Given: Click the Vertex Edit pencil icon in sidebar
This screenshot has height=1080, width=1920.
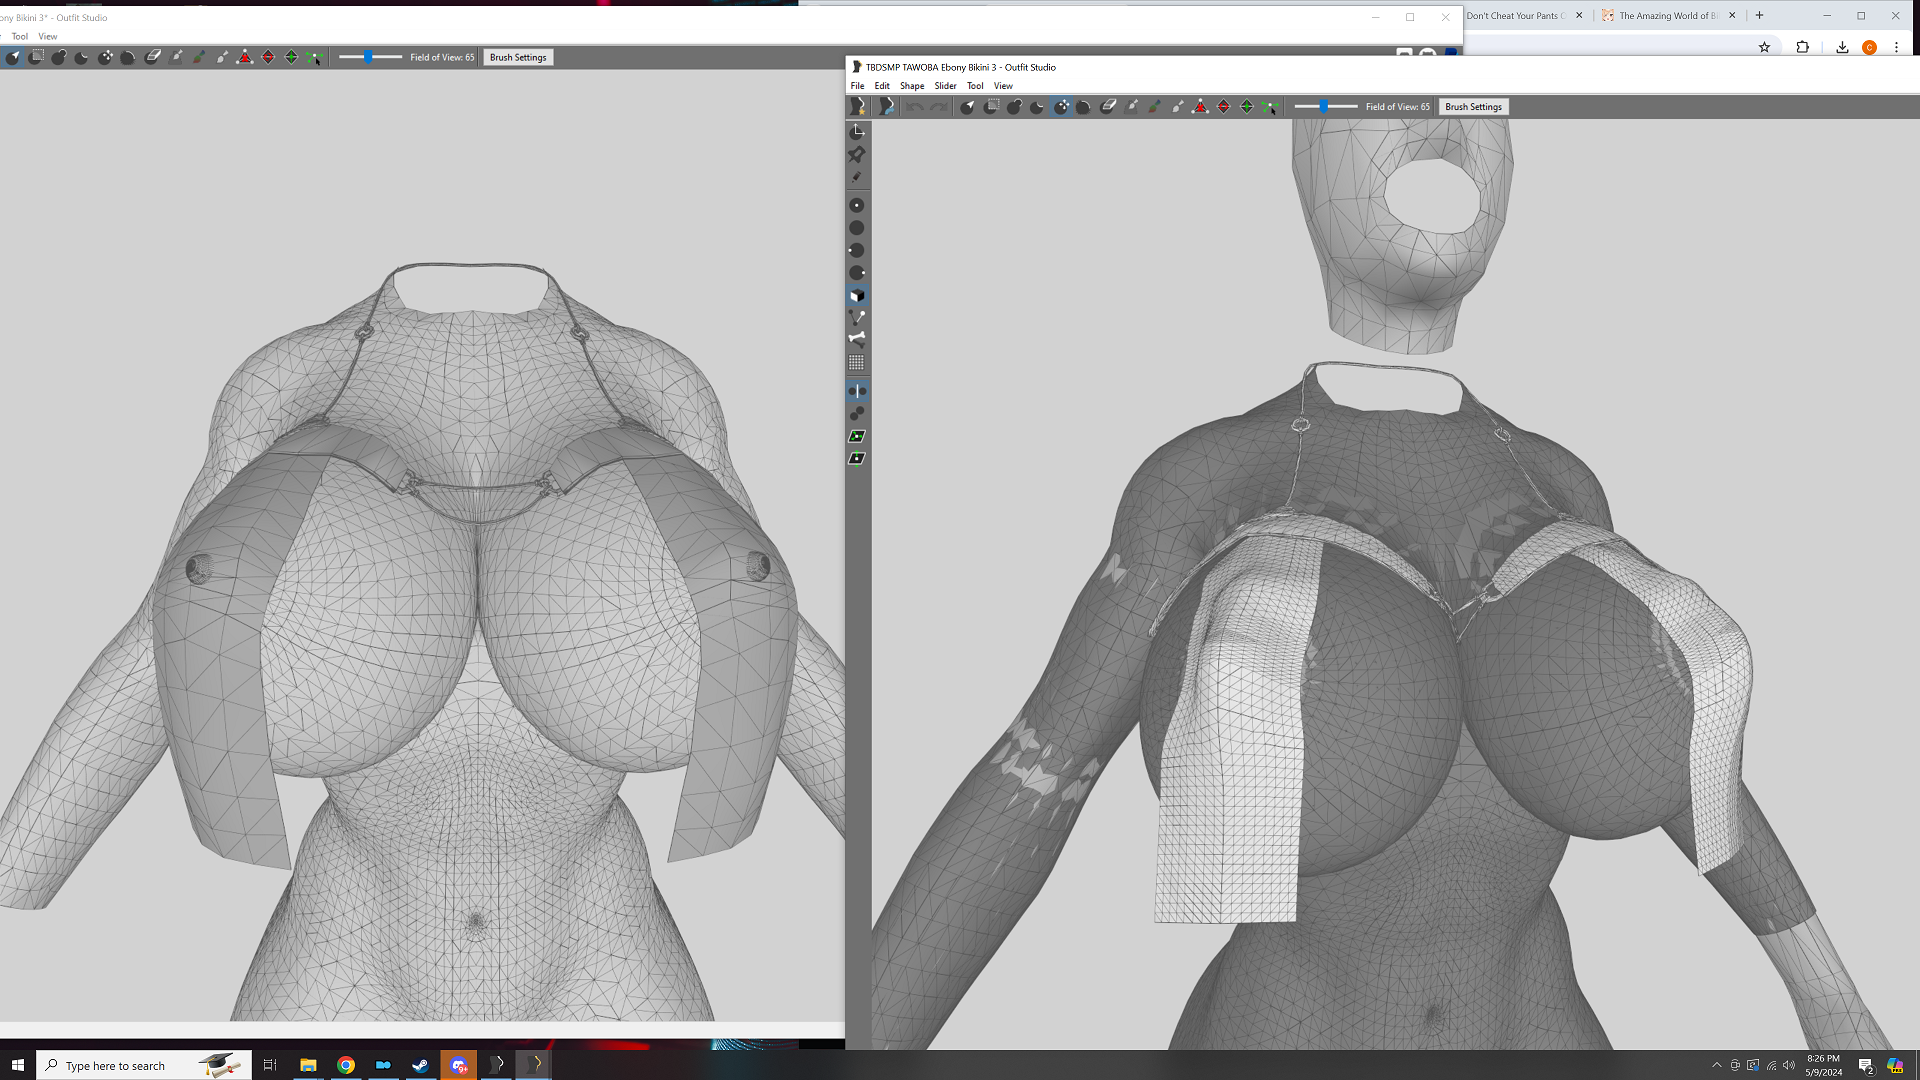Looking at the screenshot, I should click(857, 177).
